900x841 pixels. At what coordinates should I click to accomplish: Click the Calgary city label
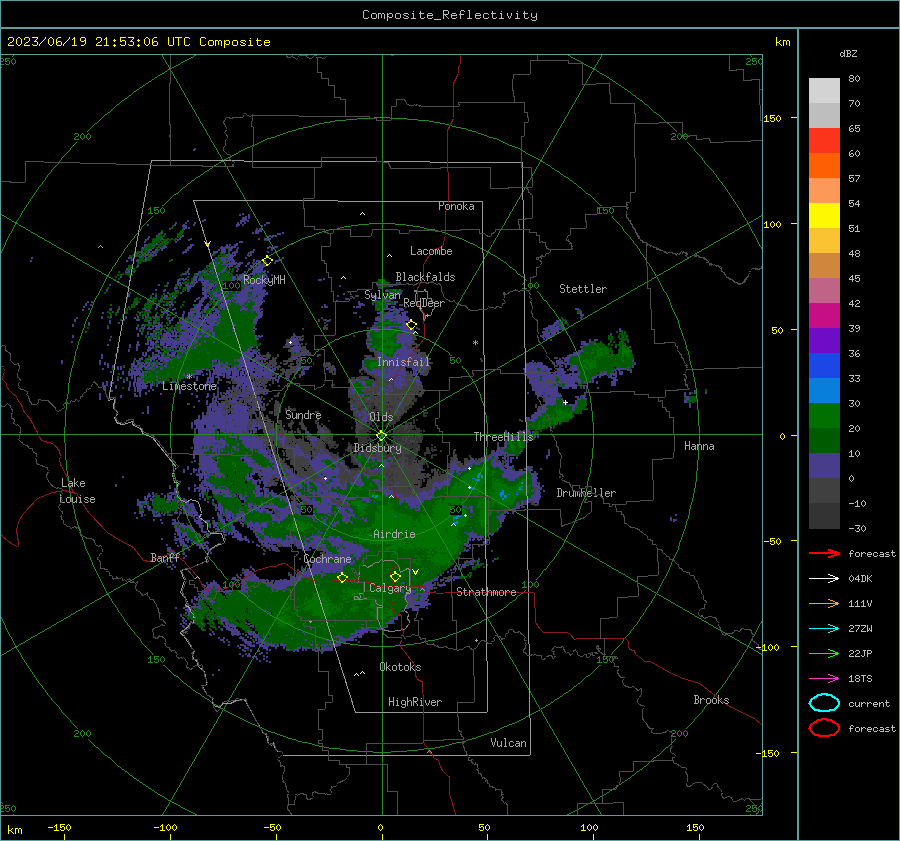click(x=390, y=588)
